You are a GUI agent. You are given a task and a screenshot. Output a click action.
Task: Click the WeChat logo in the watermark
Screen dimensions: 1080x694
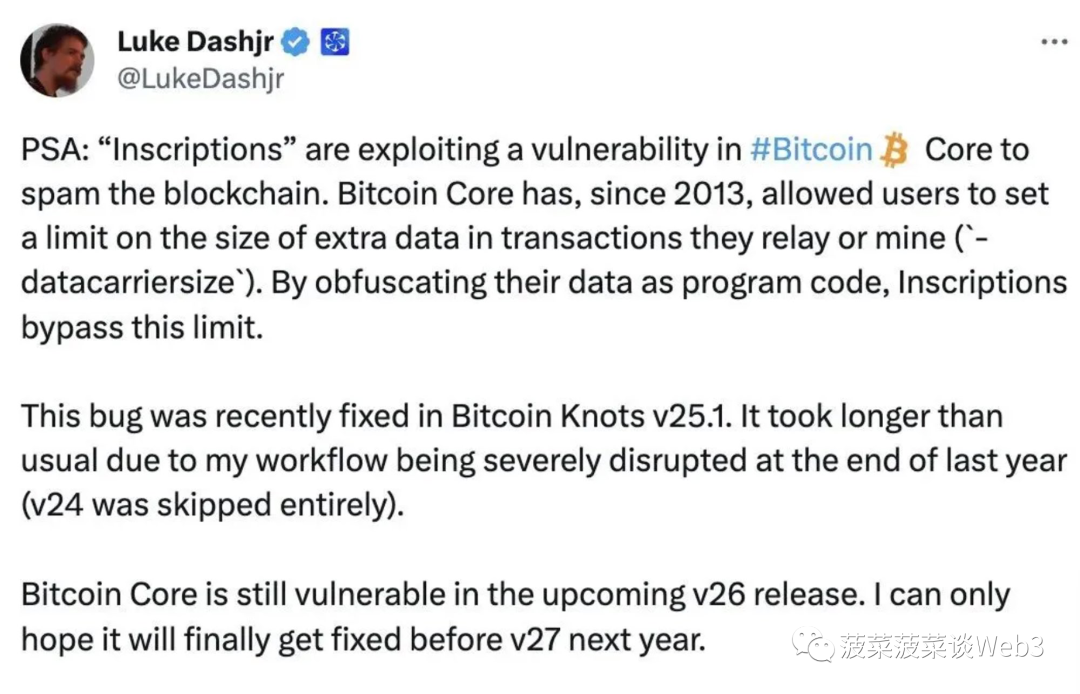tap(813, 645)
